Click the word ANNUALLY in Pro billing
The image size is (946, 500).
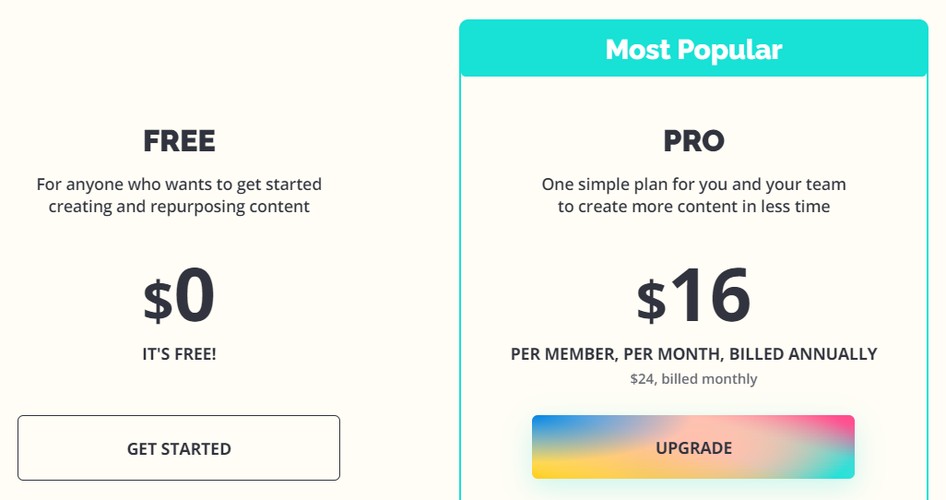point(833,354)
